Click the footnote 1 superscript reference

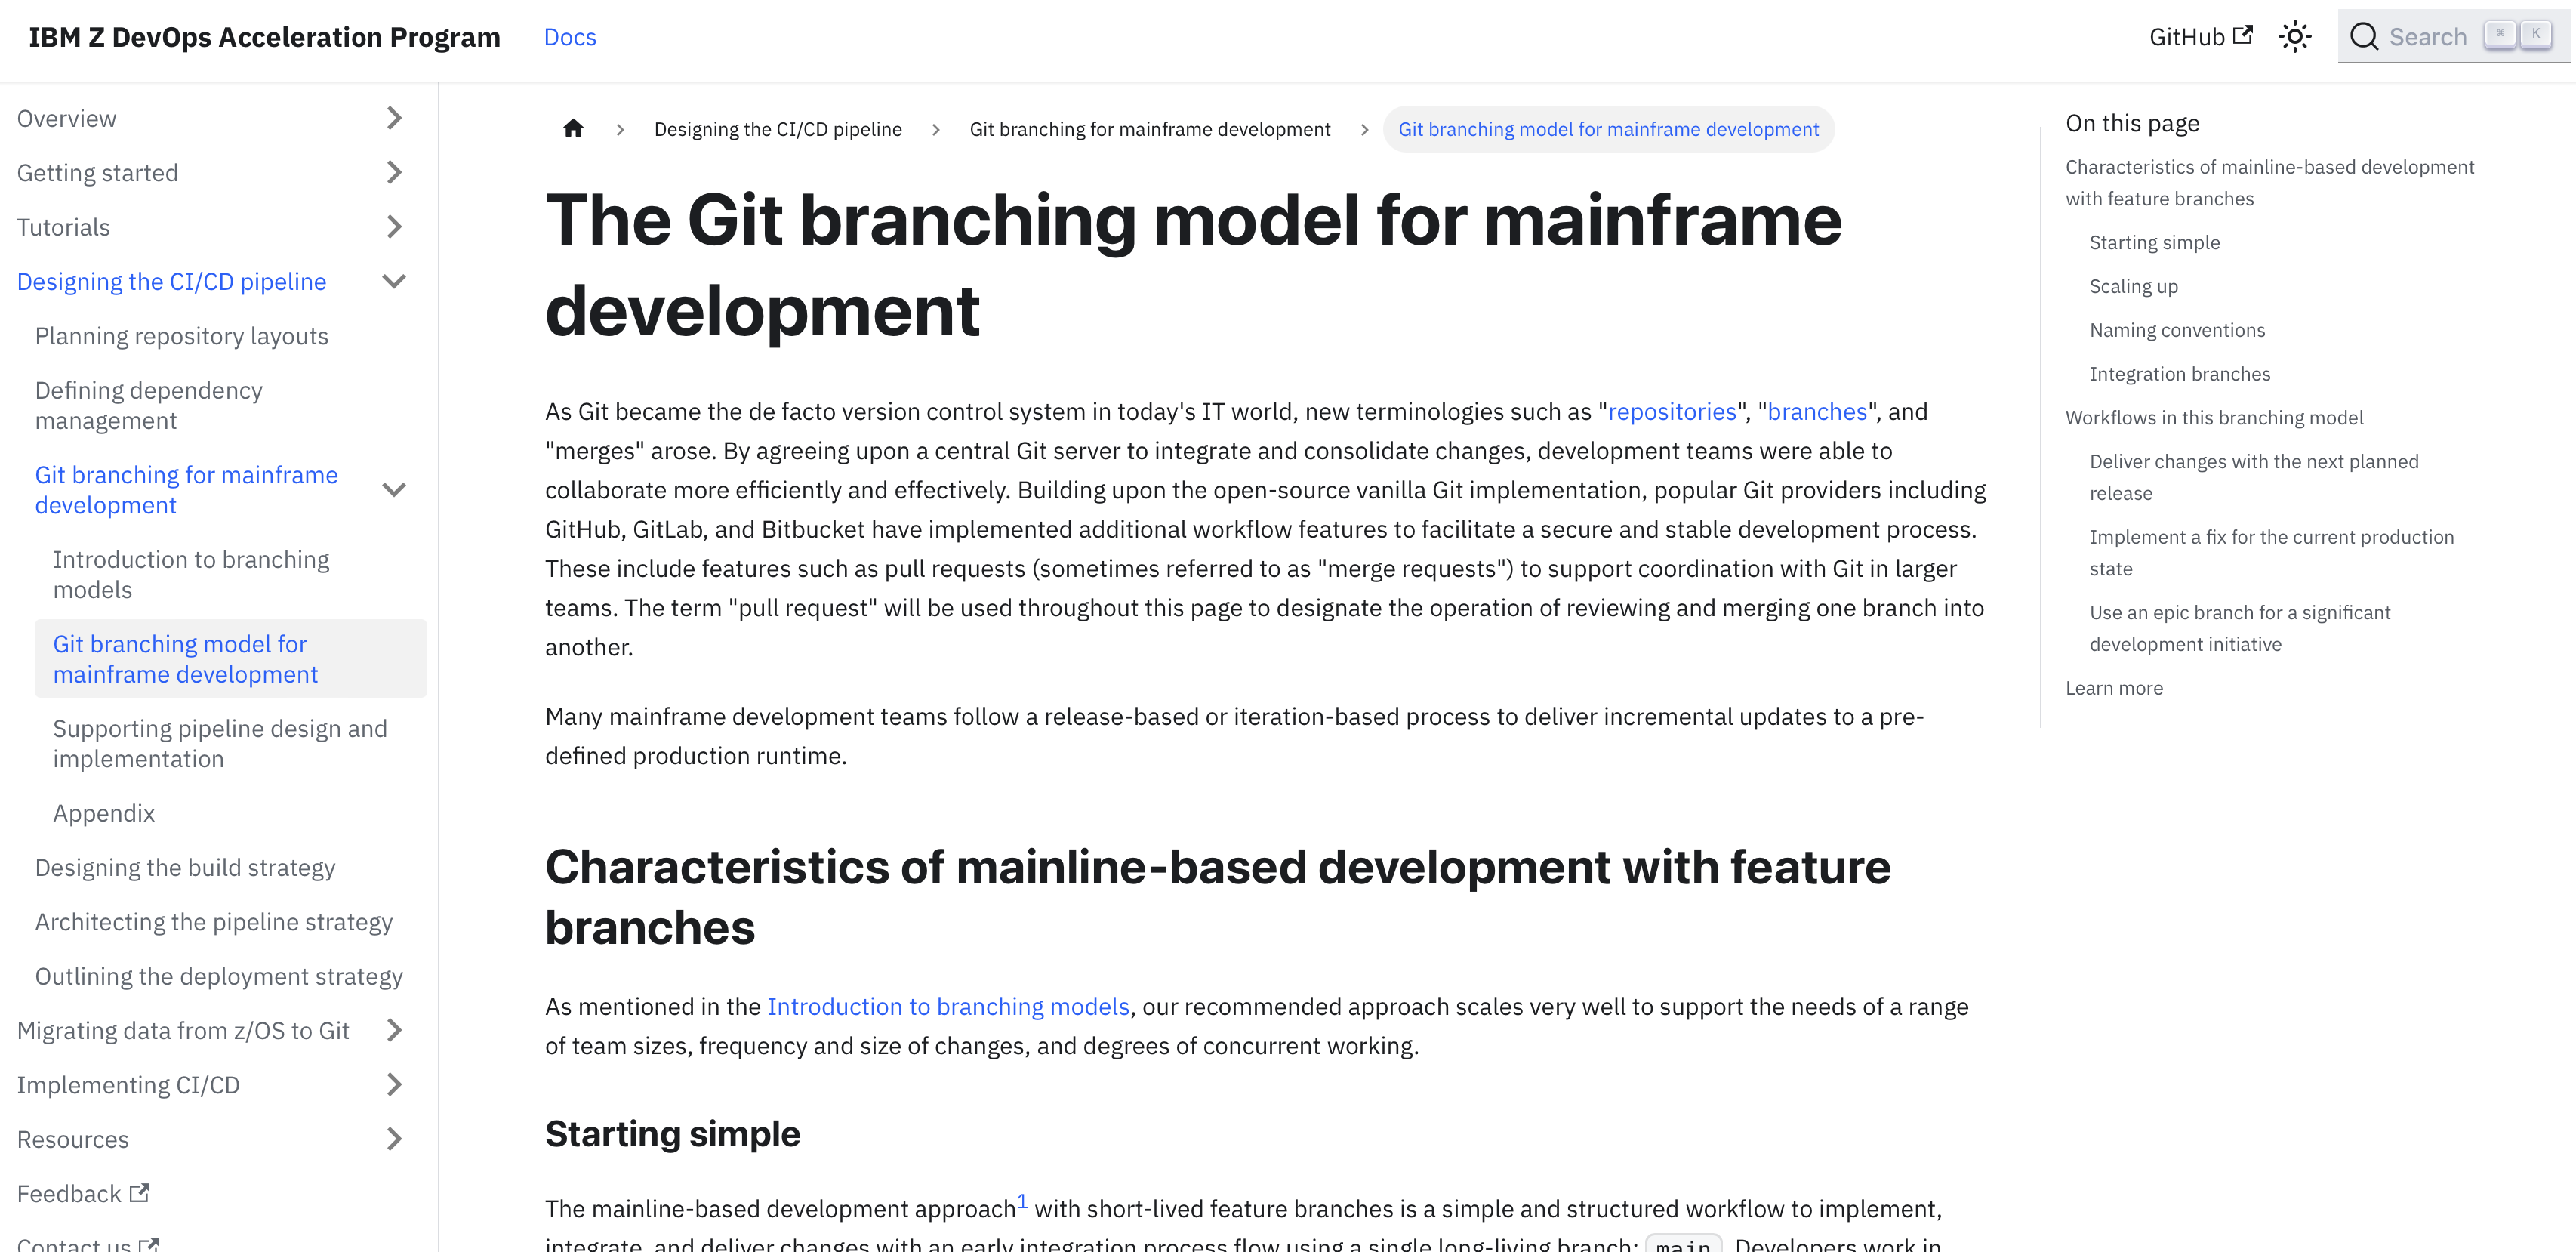click(x=1022, y=1200)
